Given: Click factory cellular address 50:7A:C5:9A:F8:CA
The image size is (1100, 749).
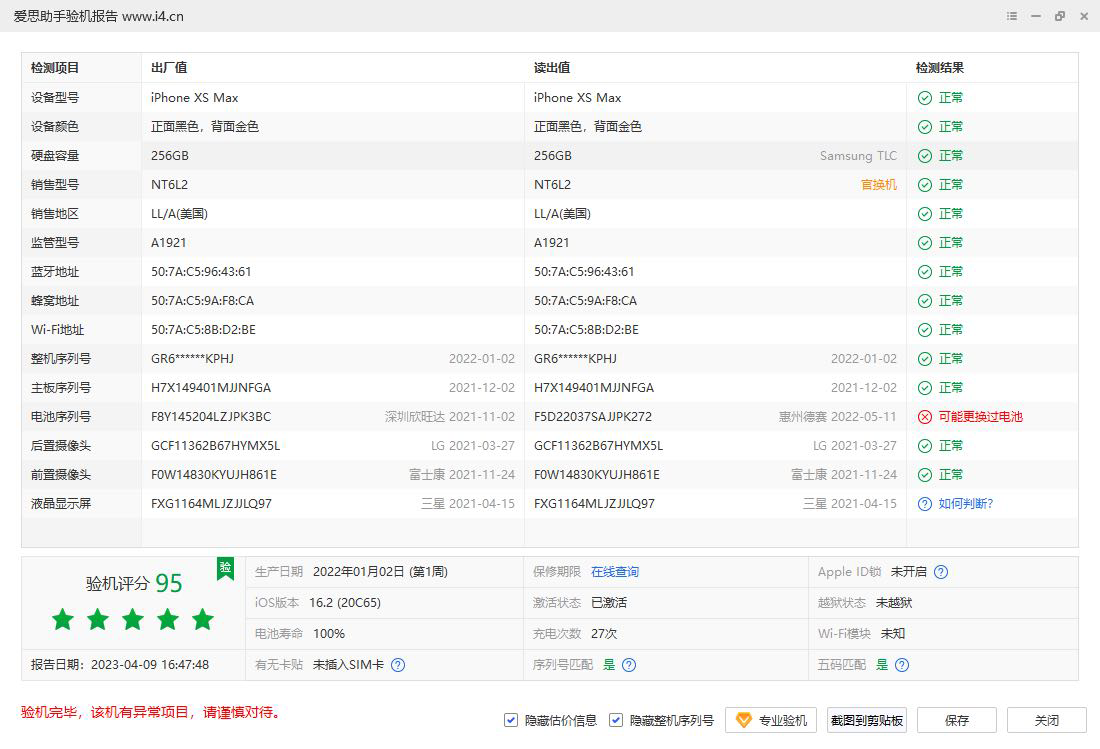Looking at the screenshot, I should point(203,301).
